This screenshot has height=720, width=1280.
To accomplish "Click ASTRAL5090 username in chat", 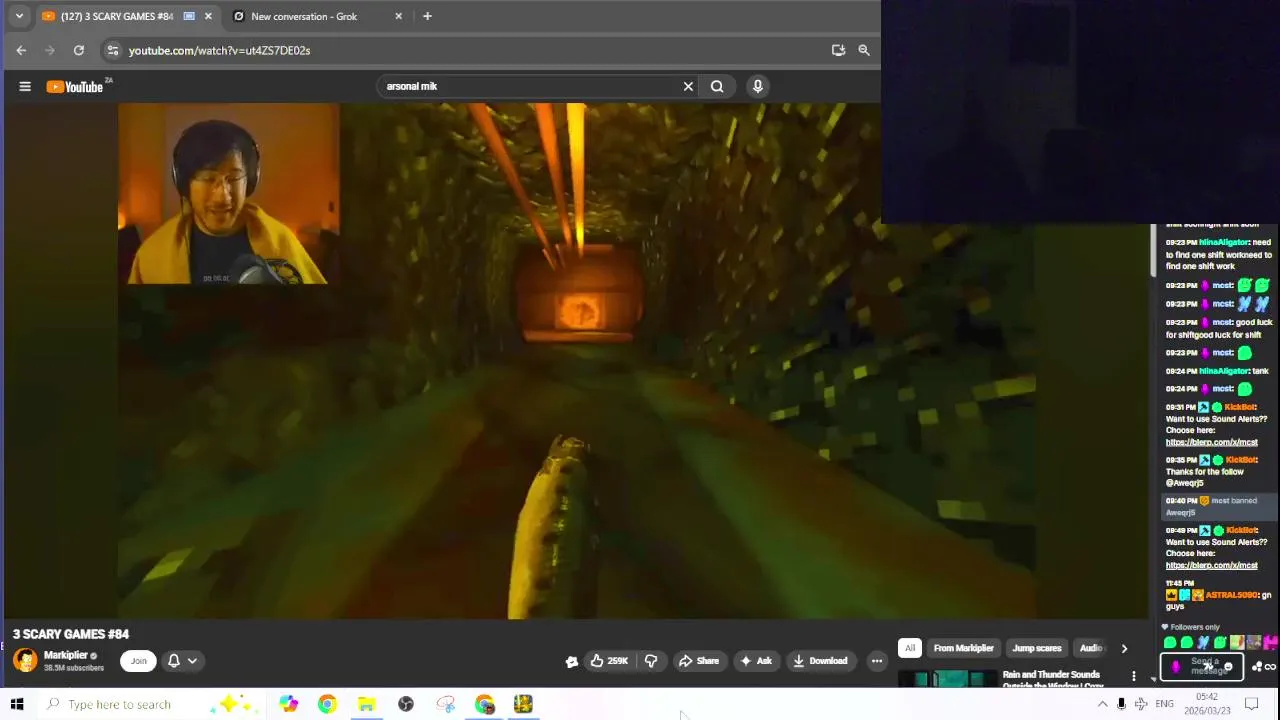I will pos(1231,595).
